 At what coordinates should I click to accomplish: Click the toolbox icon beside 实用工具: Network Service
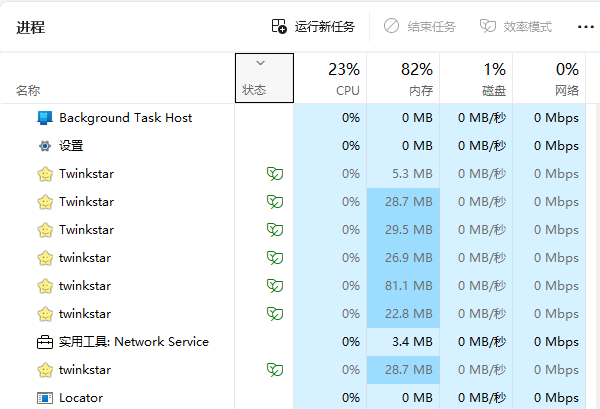point(45,342)
